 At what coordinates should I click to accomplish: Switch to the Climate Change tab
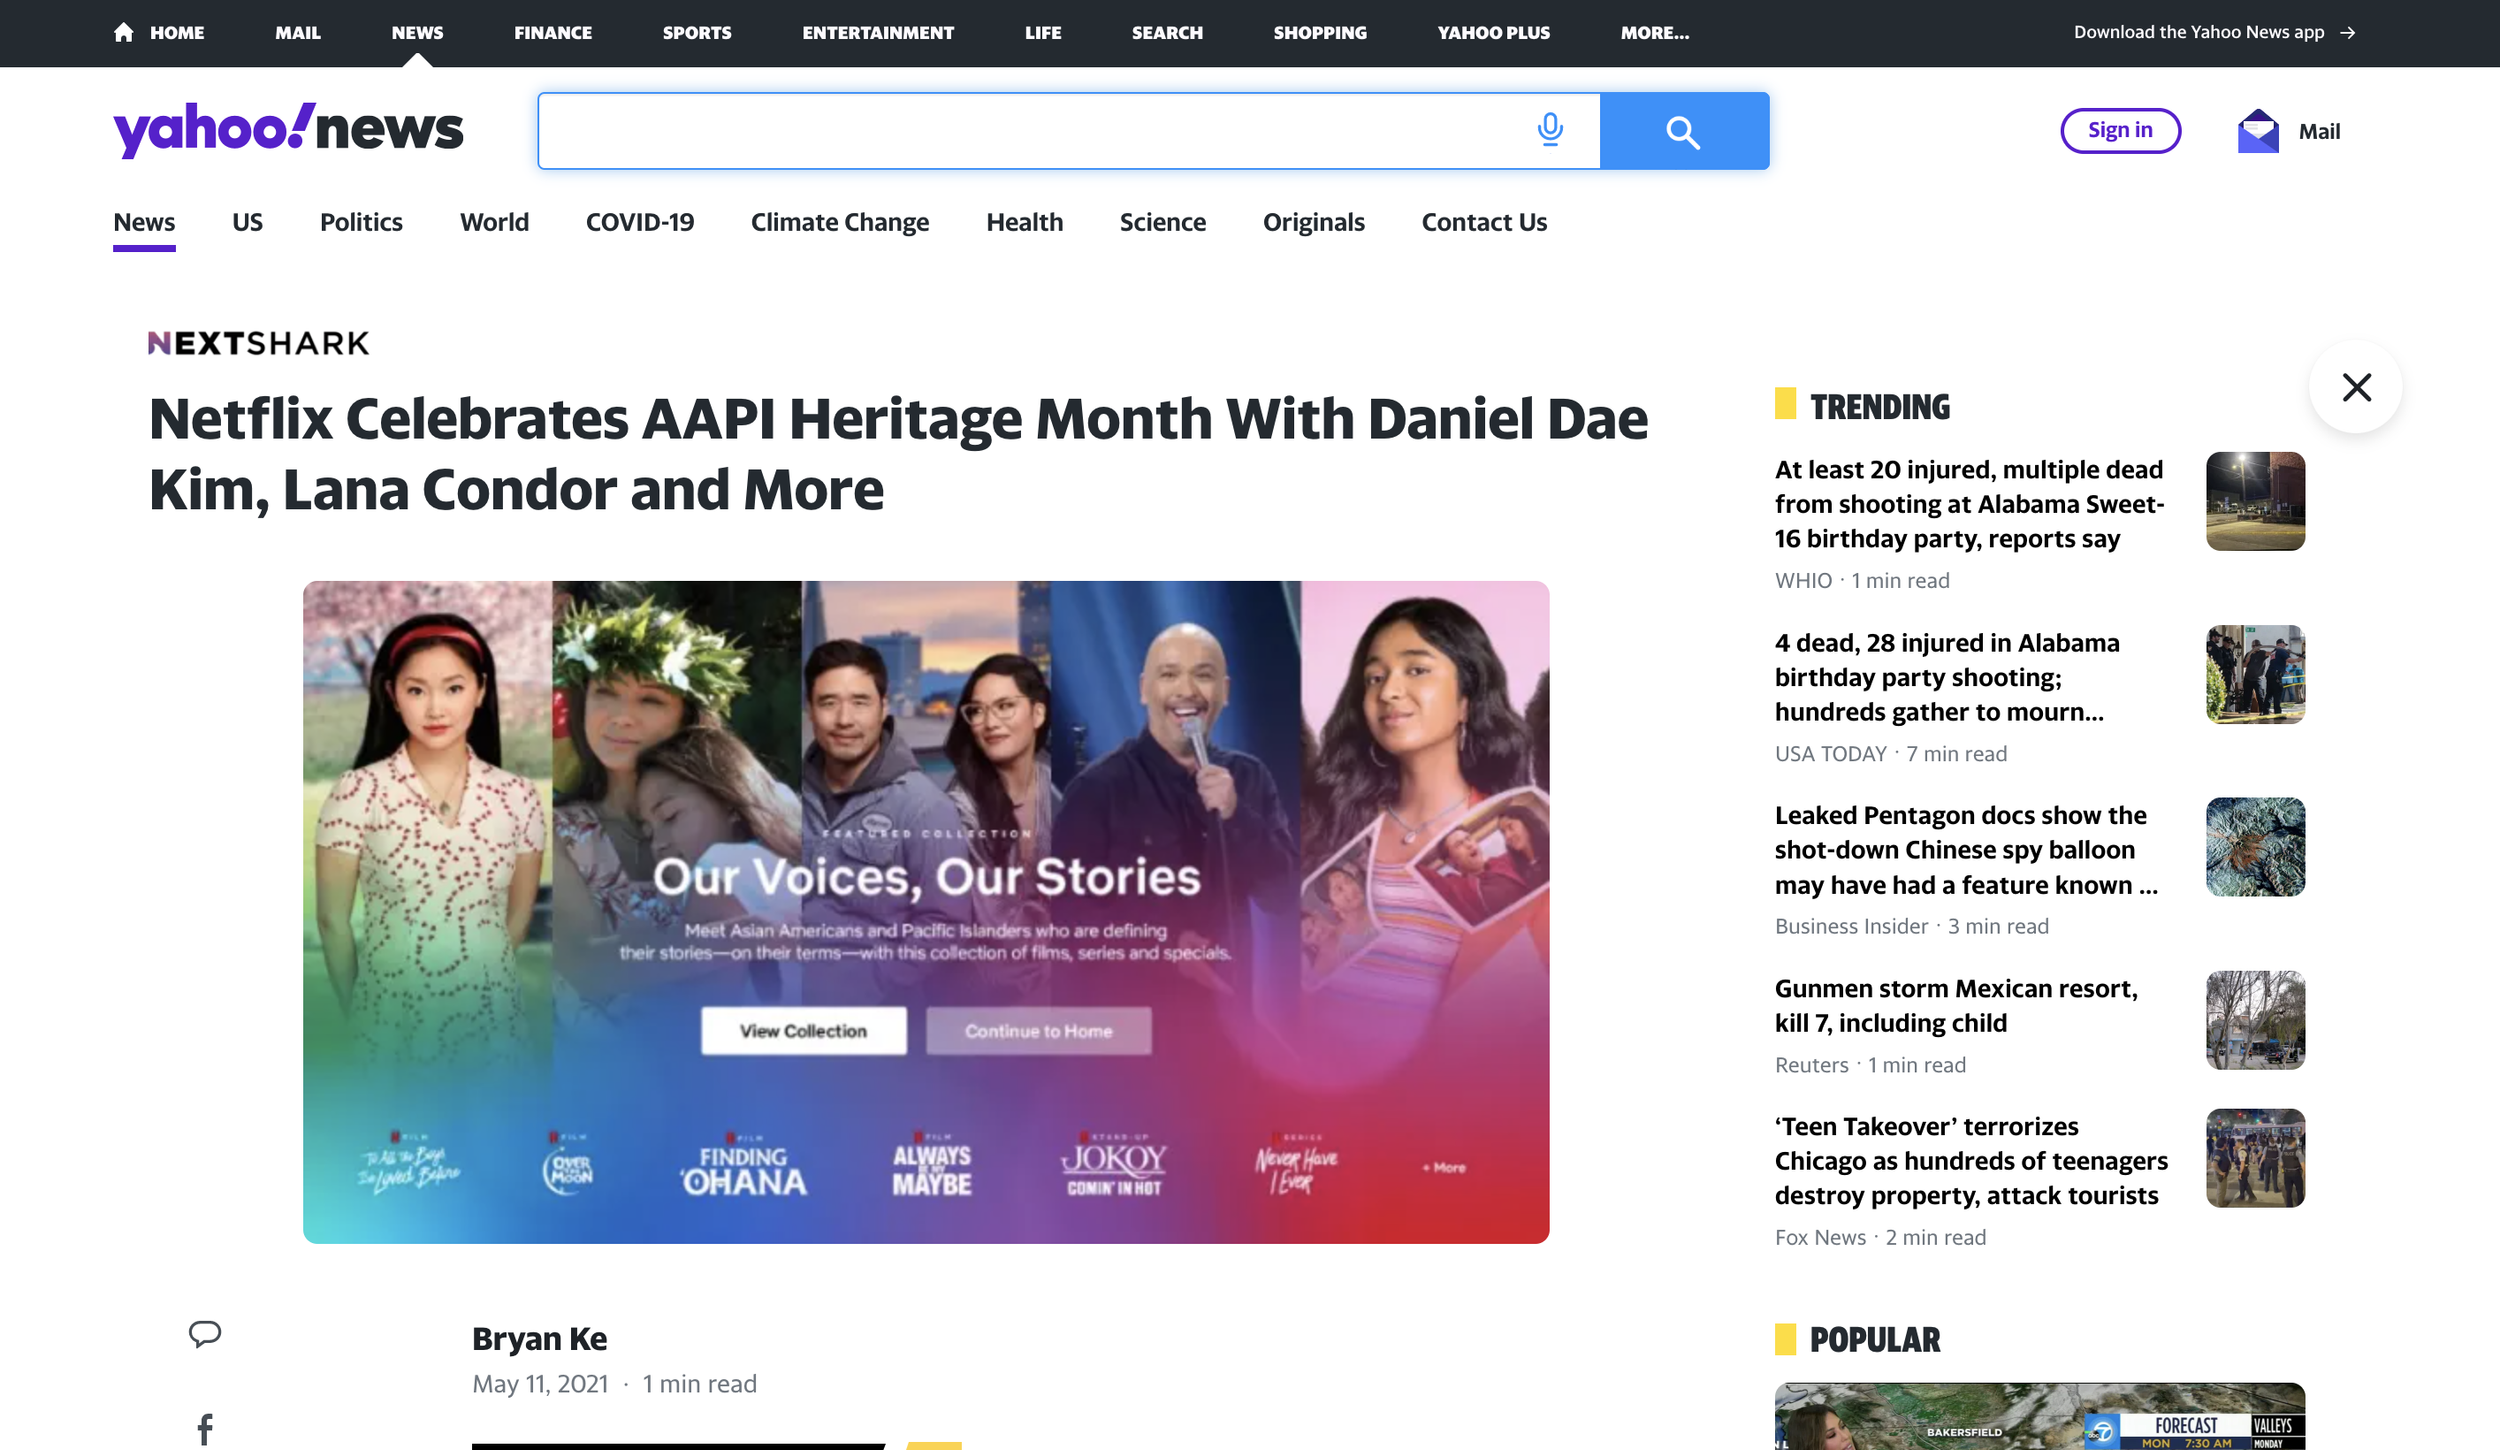point(840,222)
